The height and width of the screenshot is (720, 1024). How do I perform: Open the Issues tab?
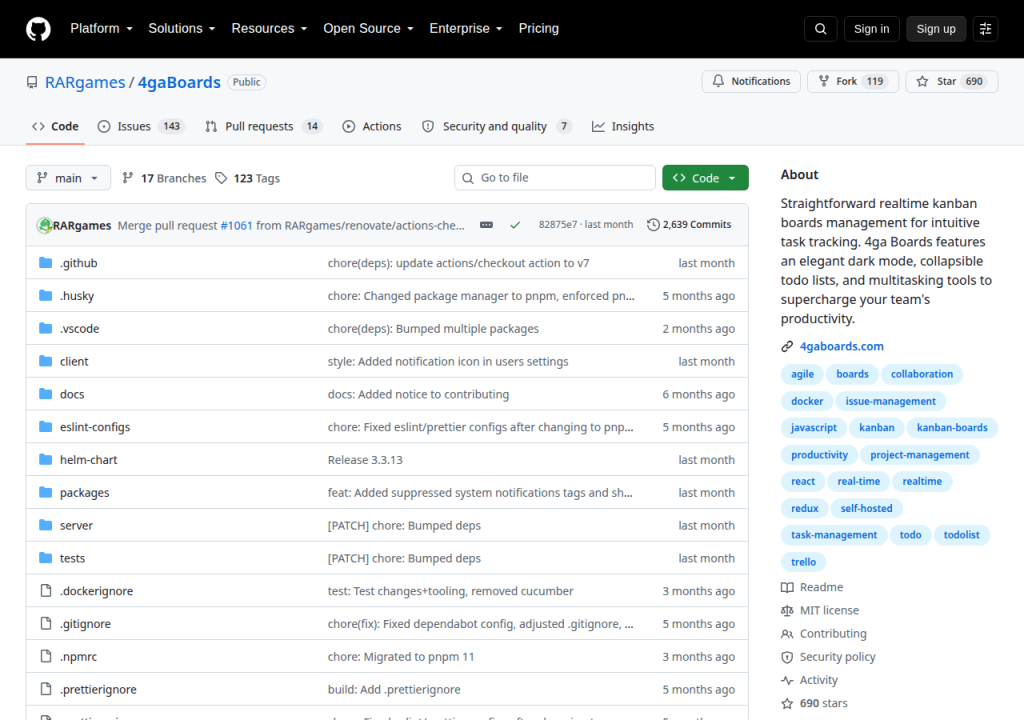pyautogui.click(x=141, y=127)
